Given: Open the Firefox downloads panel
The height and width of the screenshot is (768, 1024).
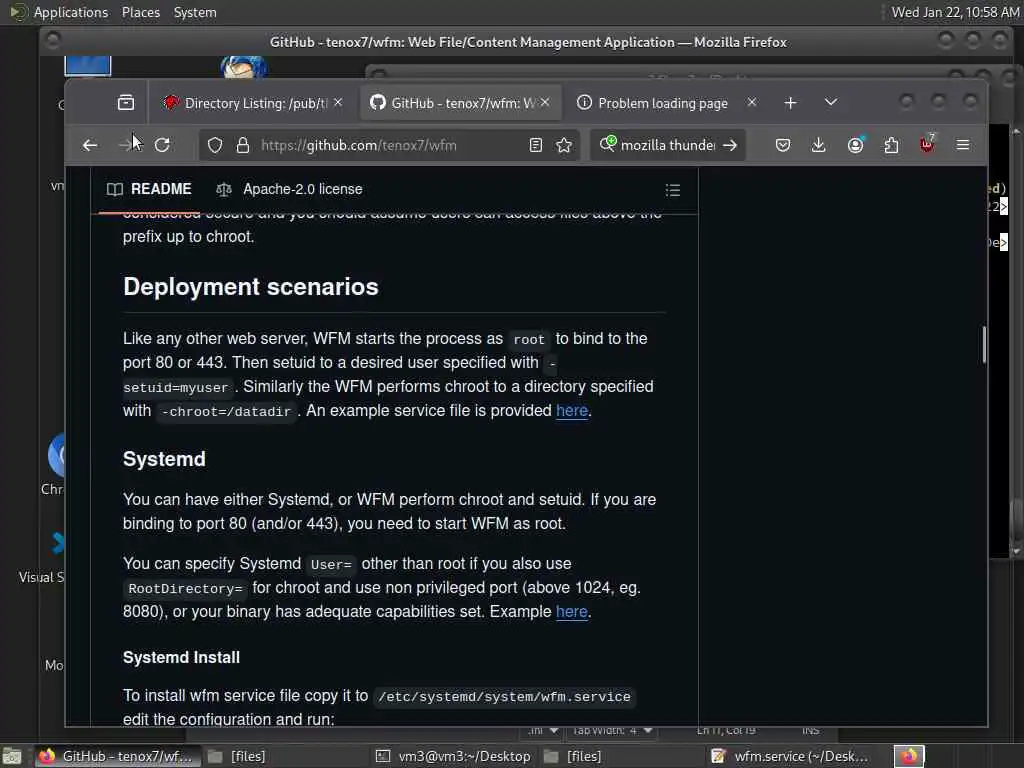Looking at the screenshot, I should pyautogui.click(x=818, y=145).
